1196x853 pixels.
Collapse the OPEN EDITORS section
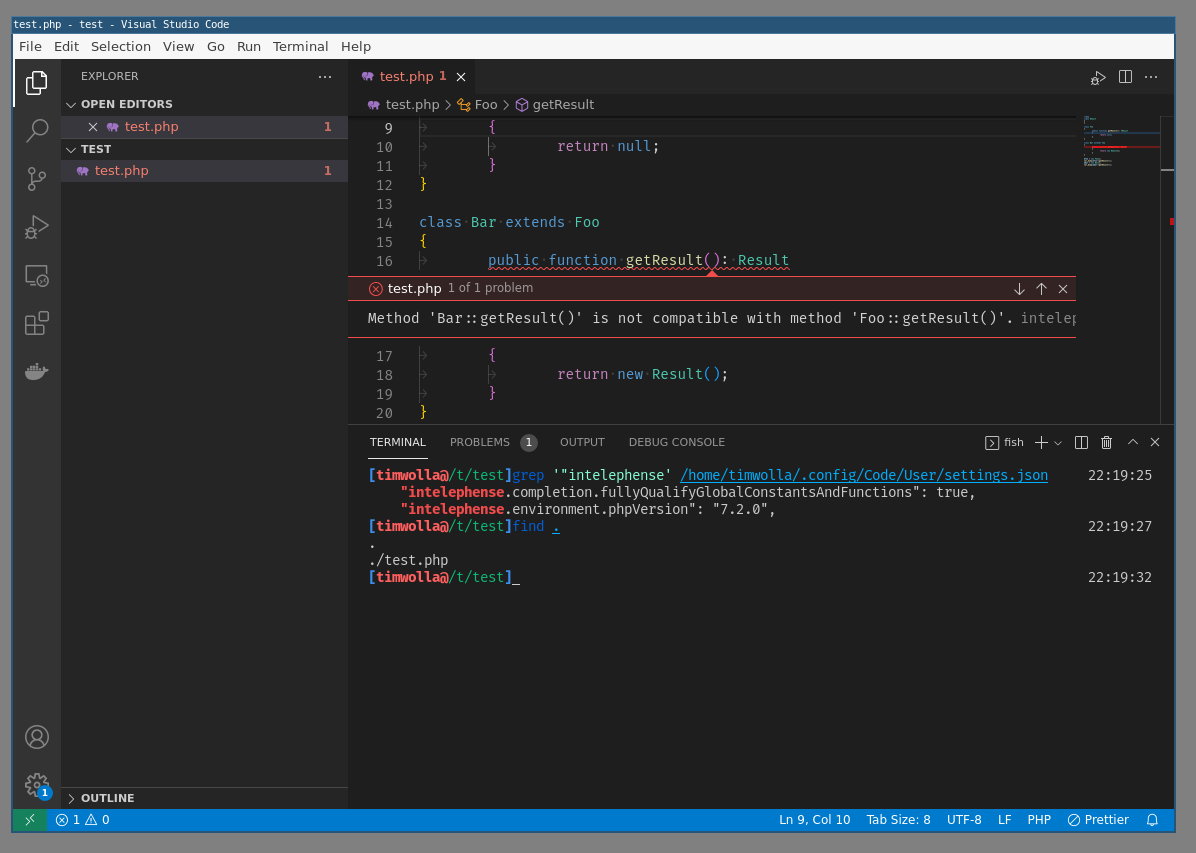pyautogui.click(x=71, y=103)
